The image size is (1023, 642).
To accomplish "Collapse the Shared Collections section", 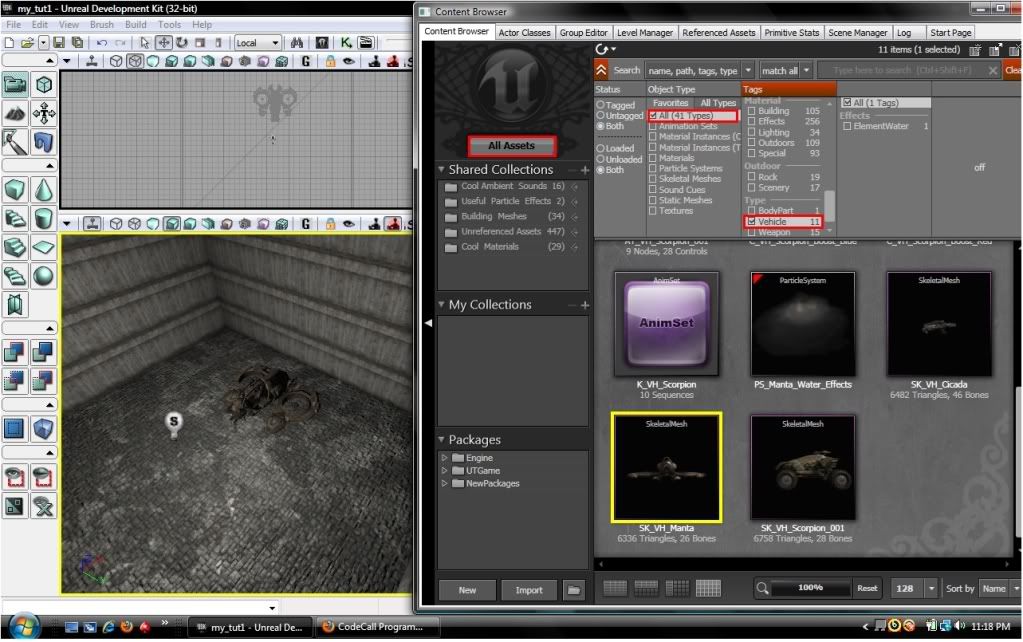I will click(x=442, y=170).
